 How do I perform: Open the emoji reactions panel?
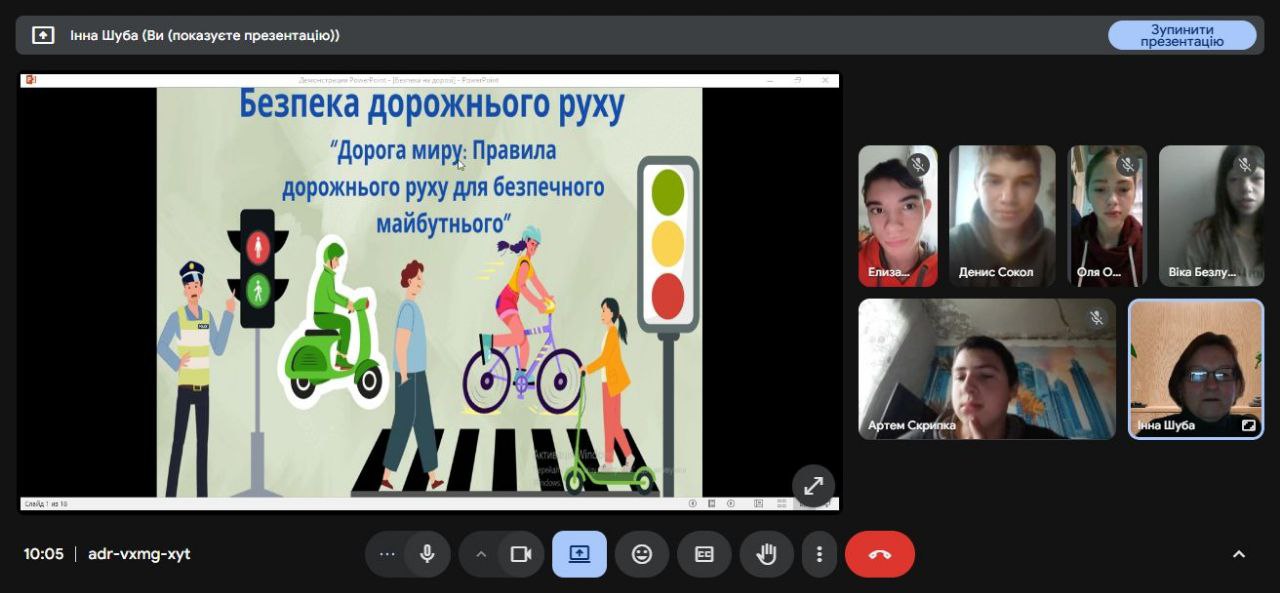[x=642, y=554]
